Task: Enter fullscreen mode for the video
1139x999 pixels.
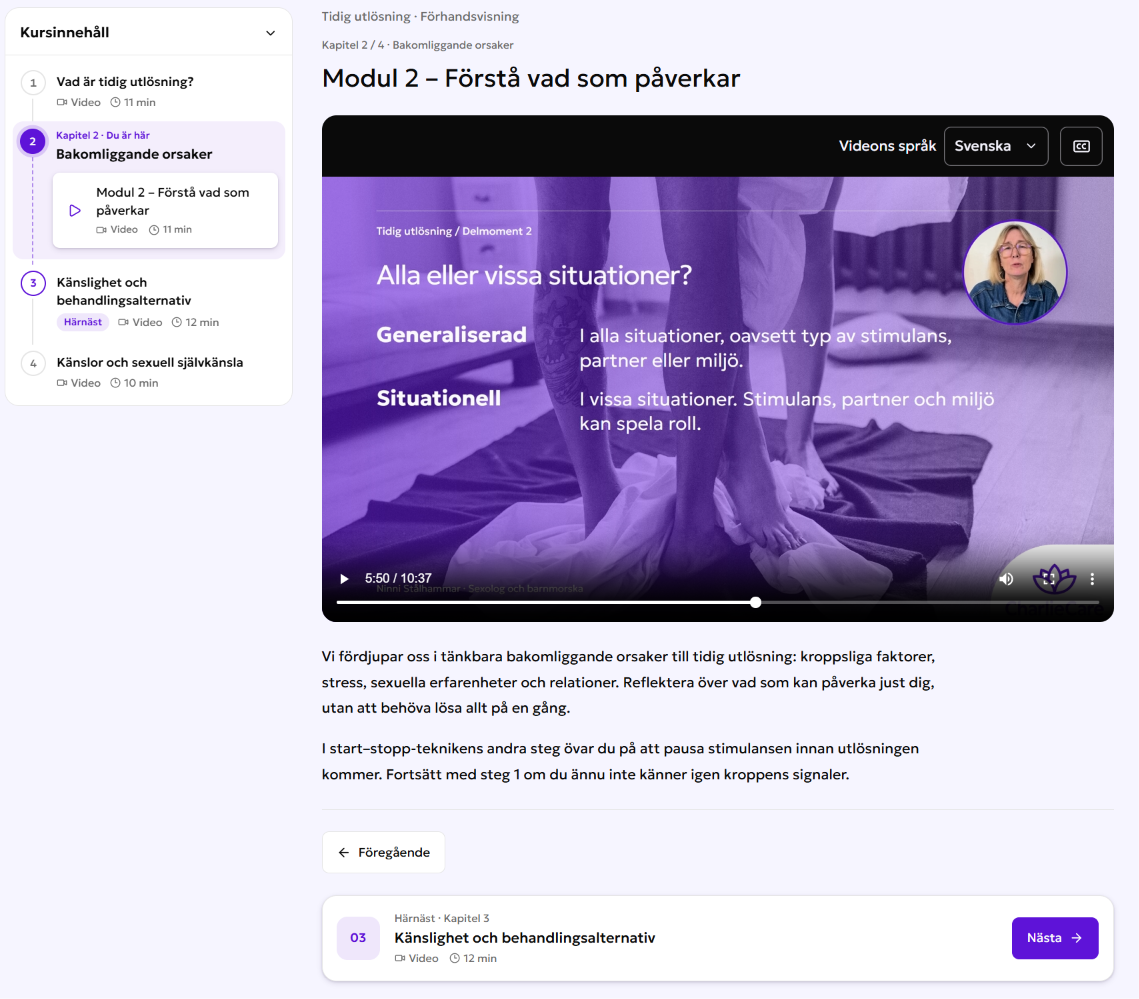Action: click(x=1049, y=579)
